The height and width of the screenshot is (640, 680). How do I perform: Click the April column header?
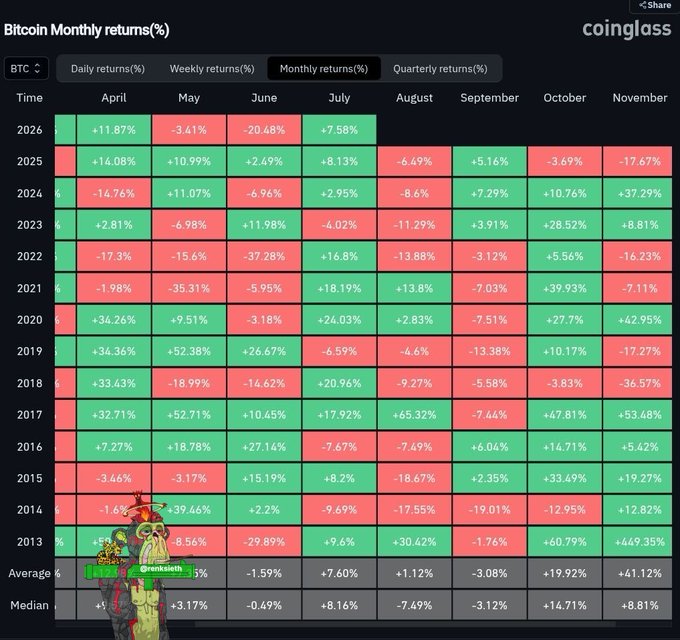coord(114,98)
